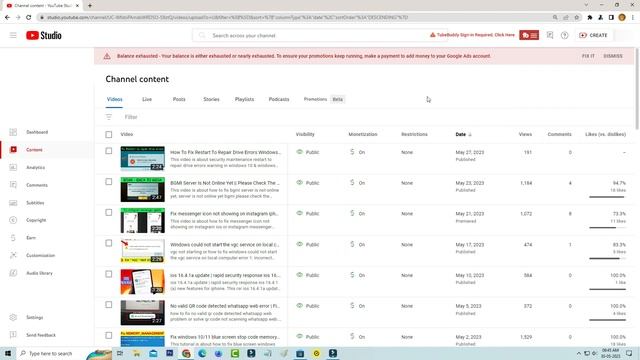This screenshot has width=640, height=360.
Task: Select the Restart To Repair Drive Errors video checkbox
Action: coord(109,151)
